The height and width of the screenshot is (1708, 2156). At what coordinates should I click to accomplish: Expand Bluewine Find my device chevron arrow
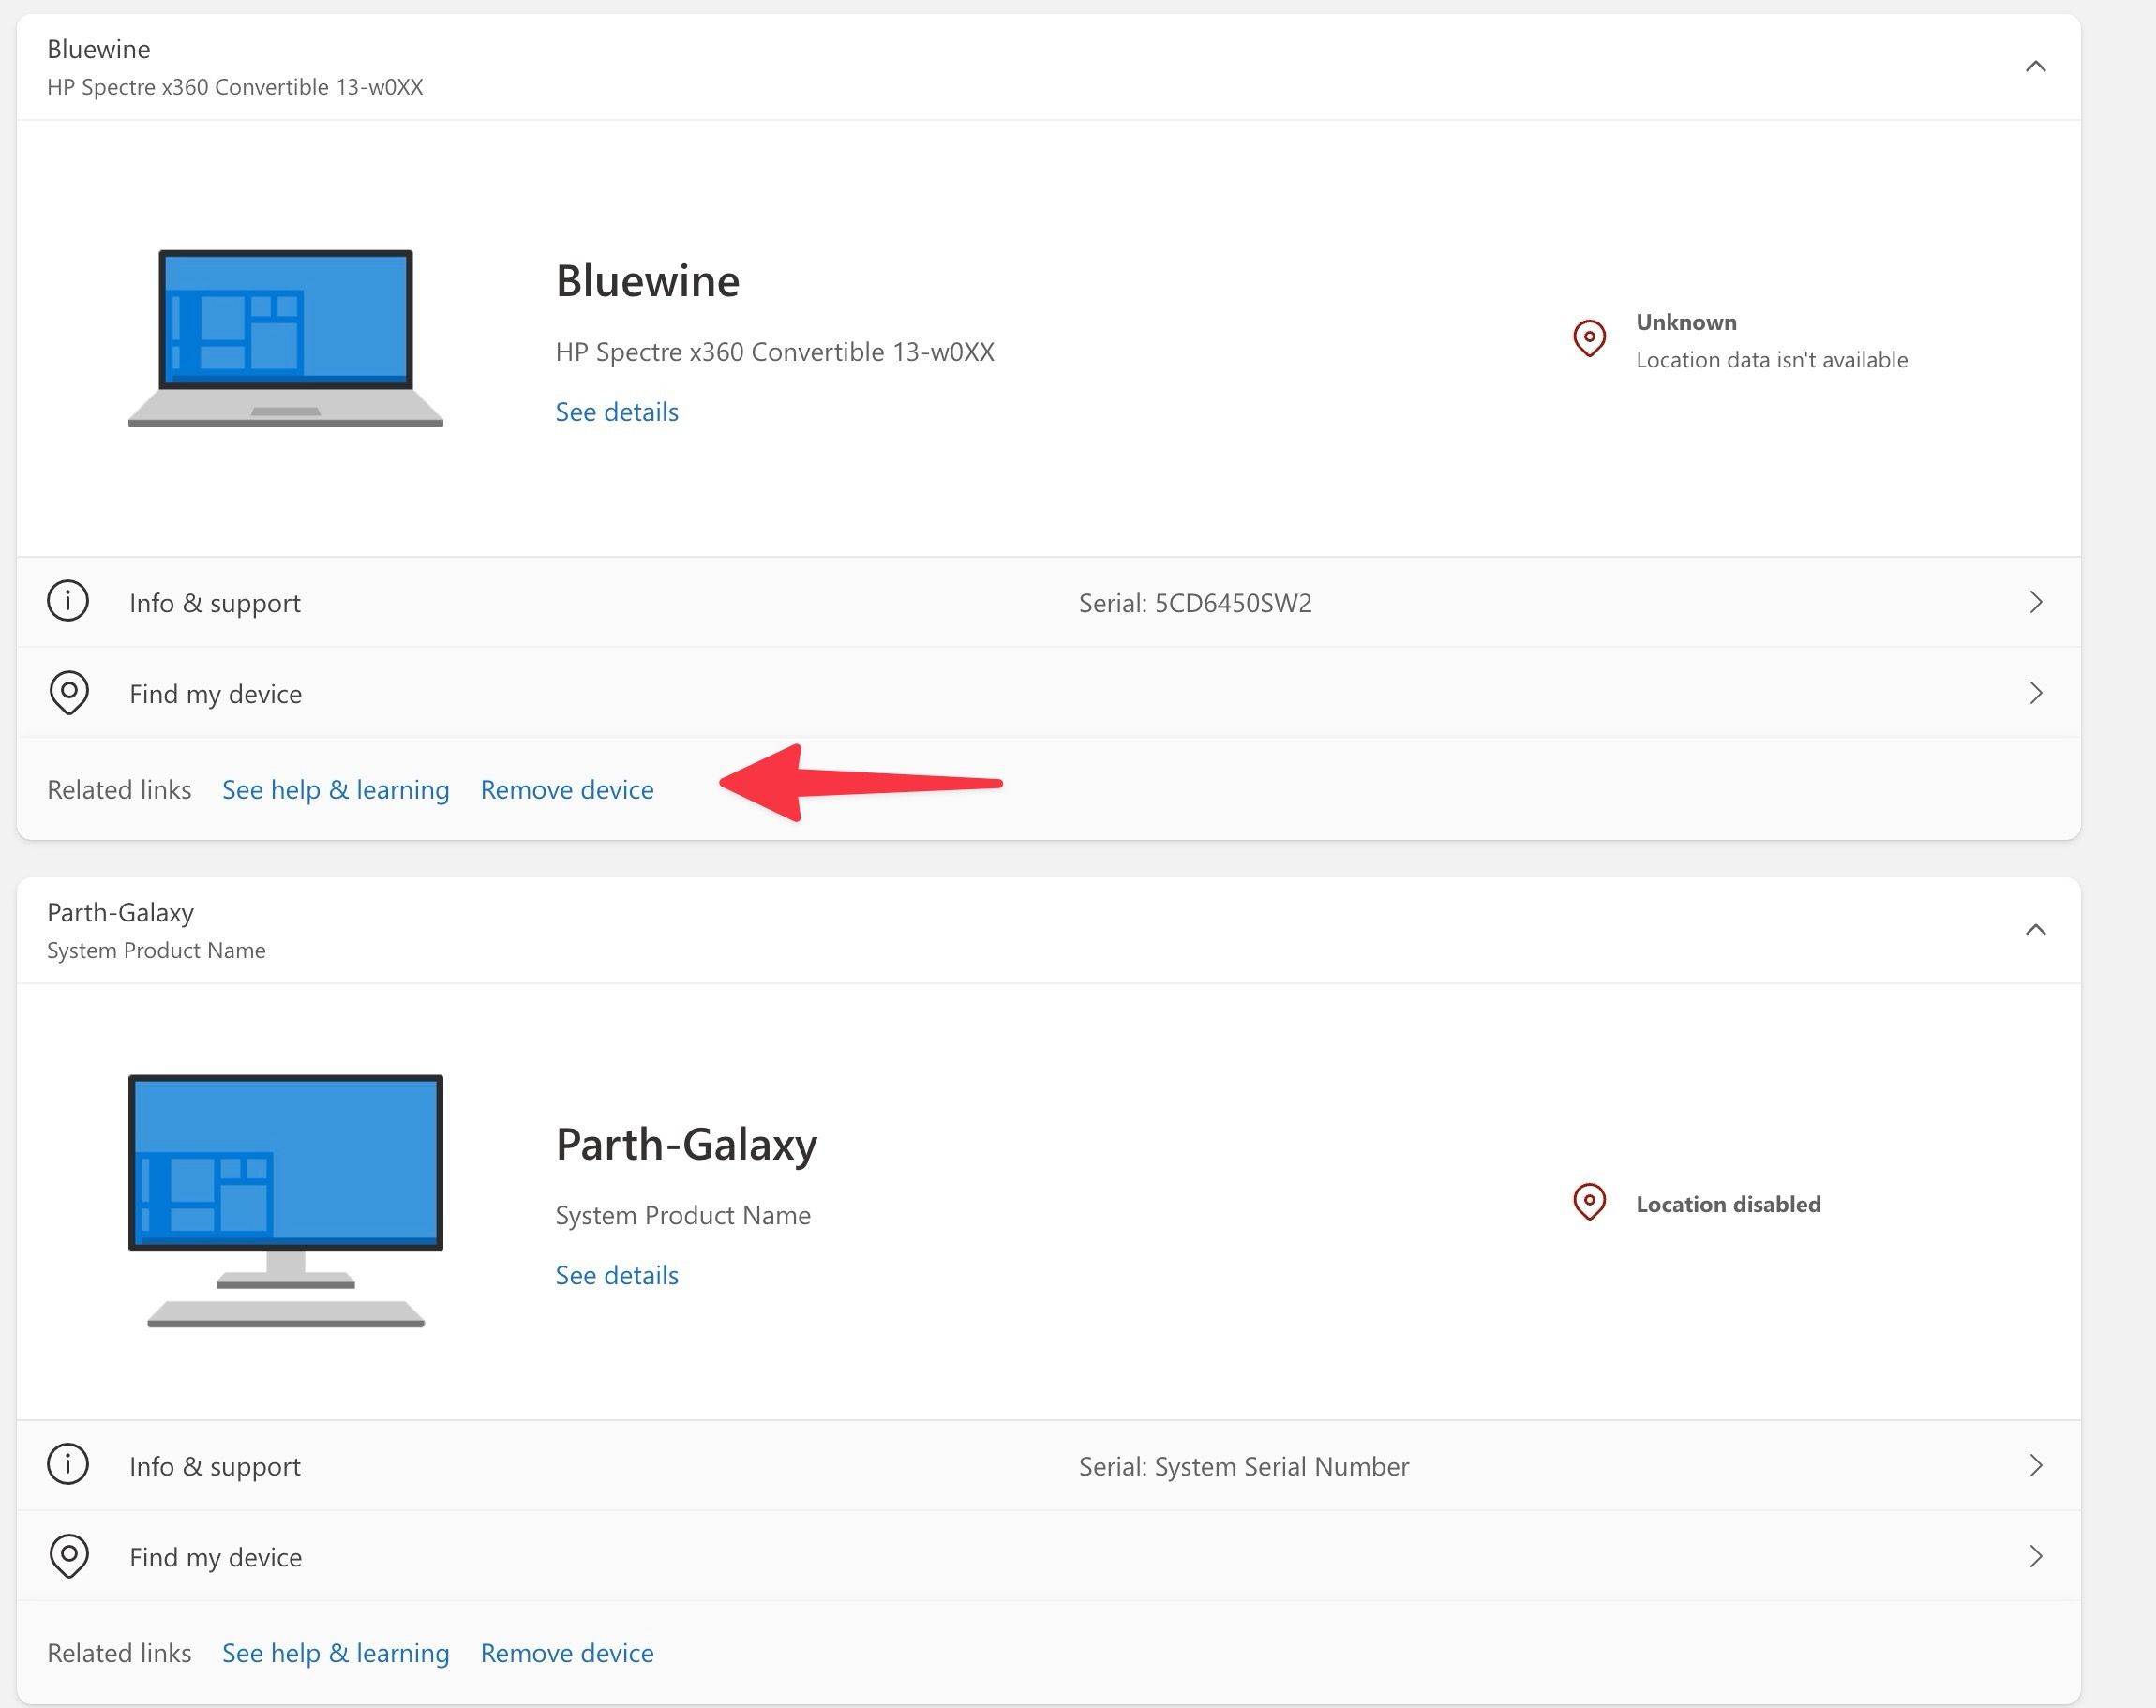tap(2036, 693)
